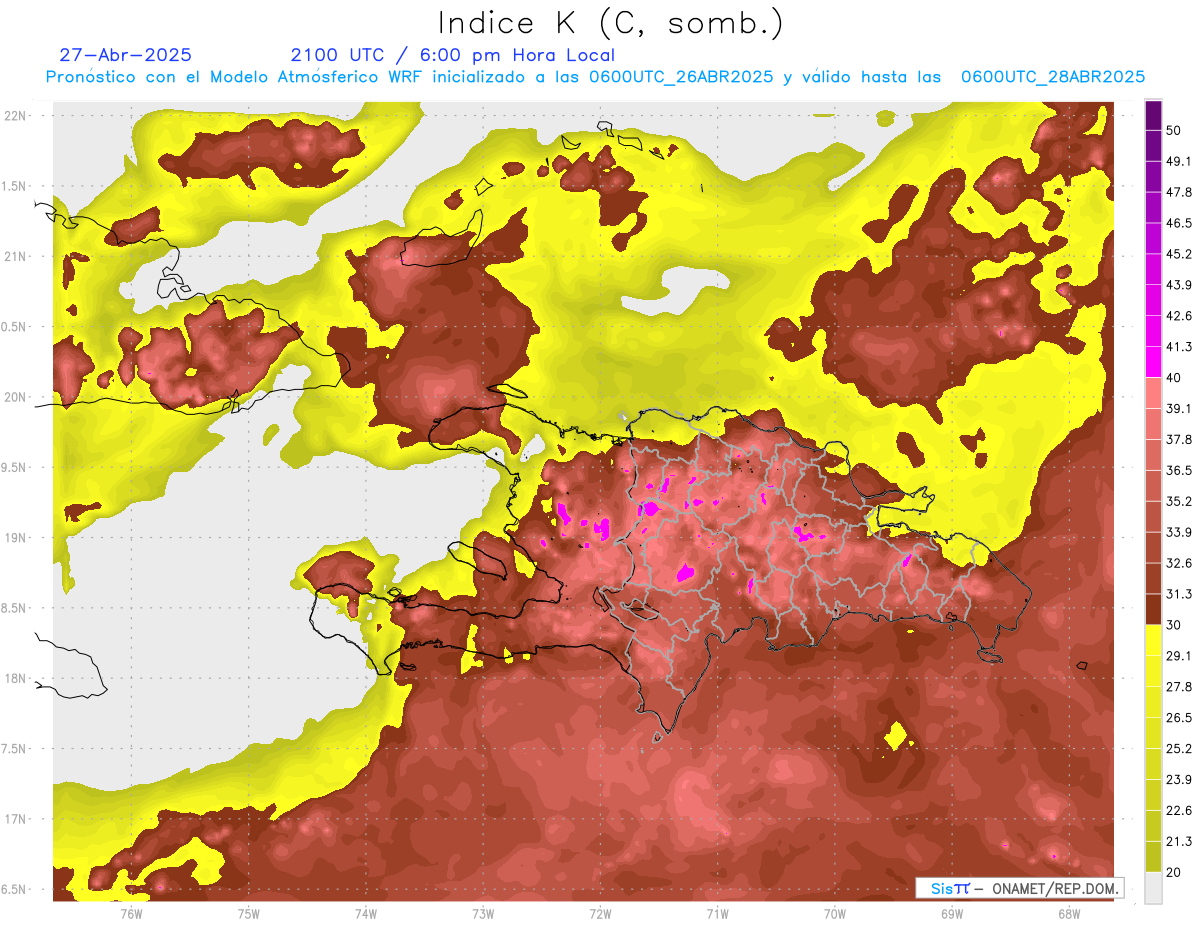This screenshot has height=927, width=1200.
Task: Click the legend value "26.5"
Action: [1179, 717]
